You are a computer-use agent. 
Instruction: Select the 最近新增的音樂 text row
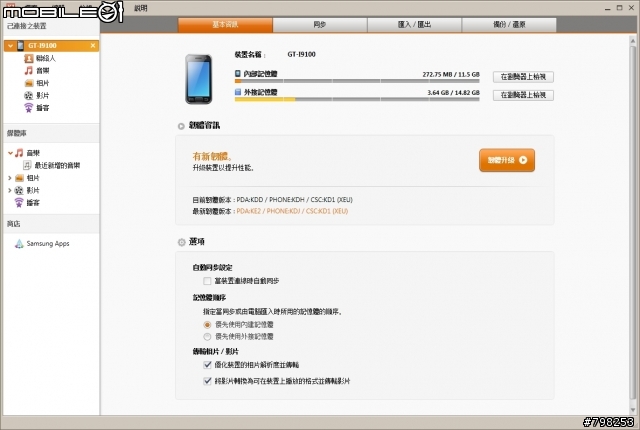(57, 165)
